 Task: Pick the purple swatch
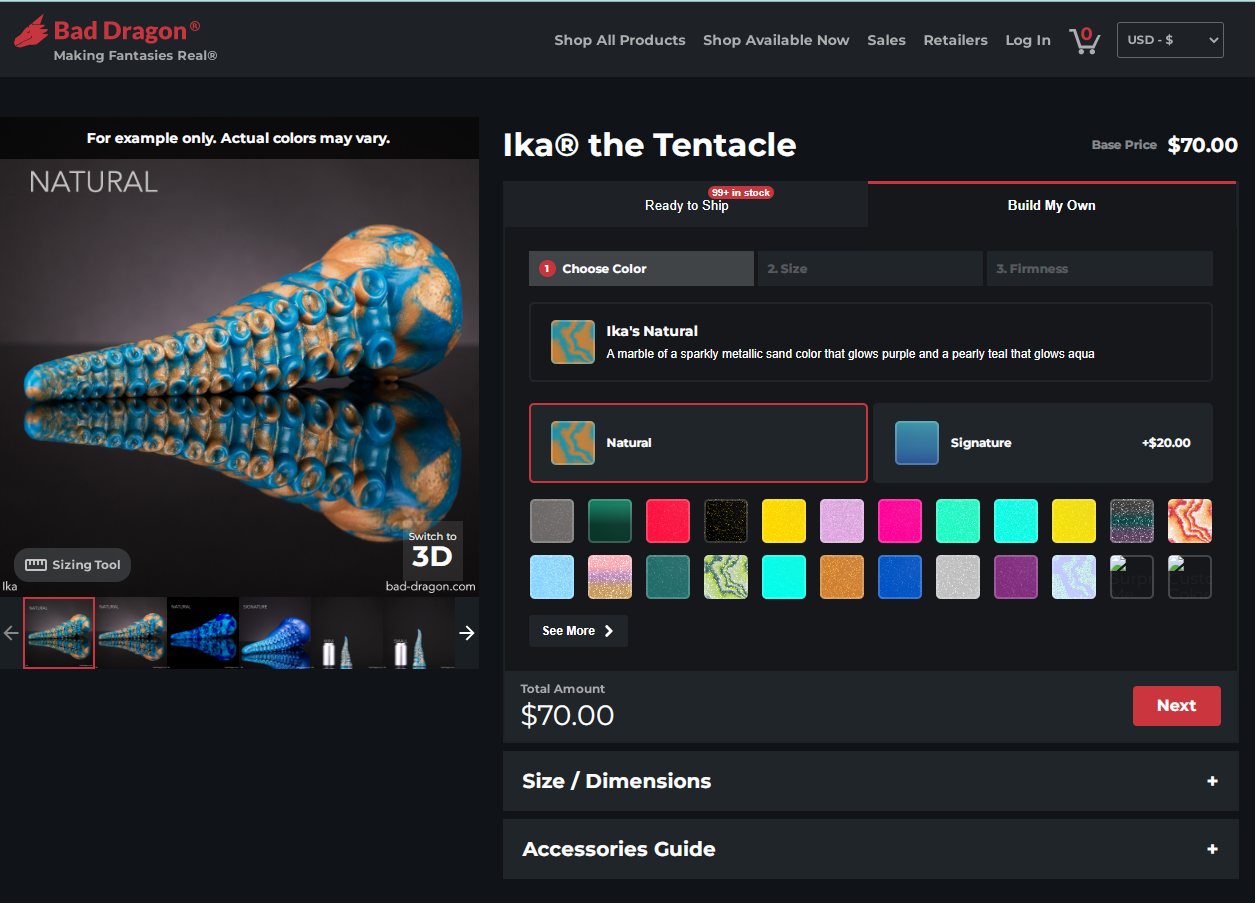(1016, 577)
